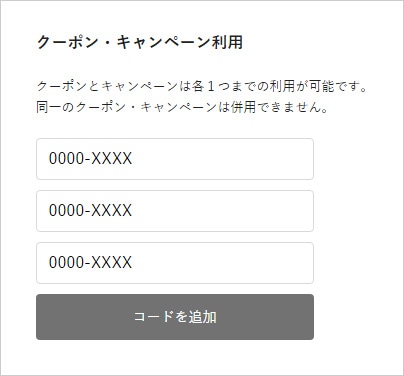Image resolution: width=404 pixels, height=376 pixels.
Task: Place cursor in field directly below description text
Action: click(x=175, y=159)
